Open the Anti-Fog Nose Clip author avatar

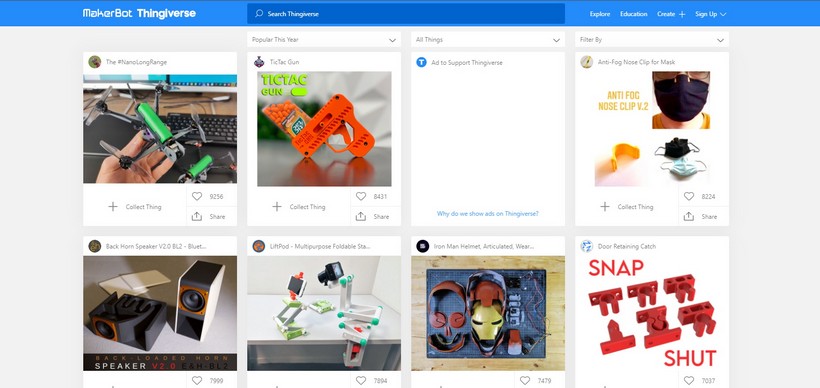[x=587, y=62]
